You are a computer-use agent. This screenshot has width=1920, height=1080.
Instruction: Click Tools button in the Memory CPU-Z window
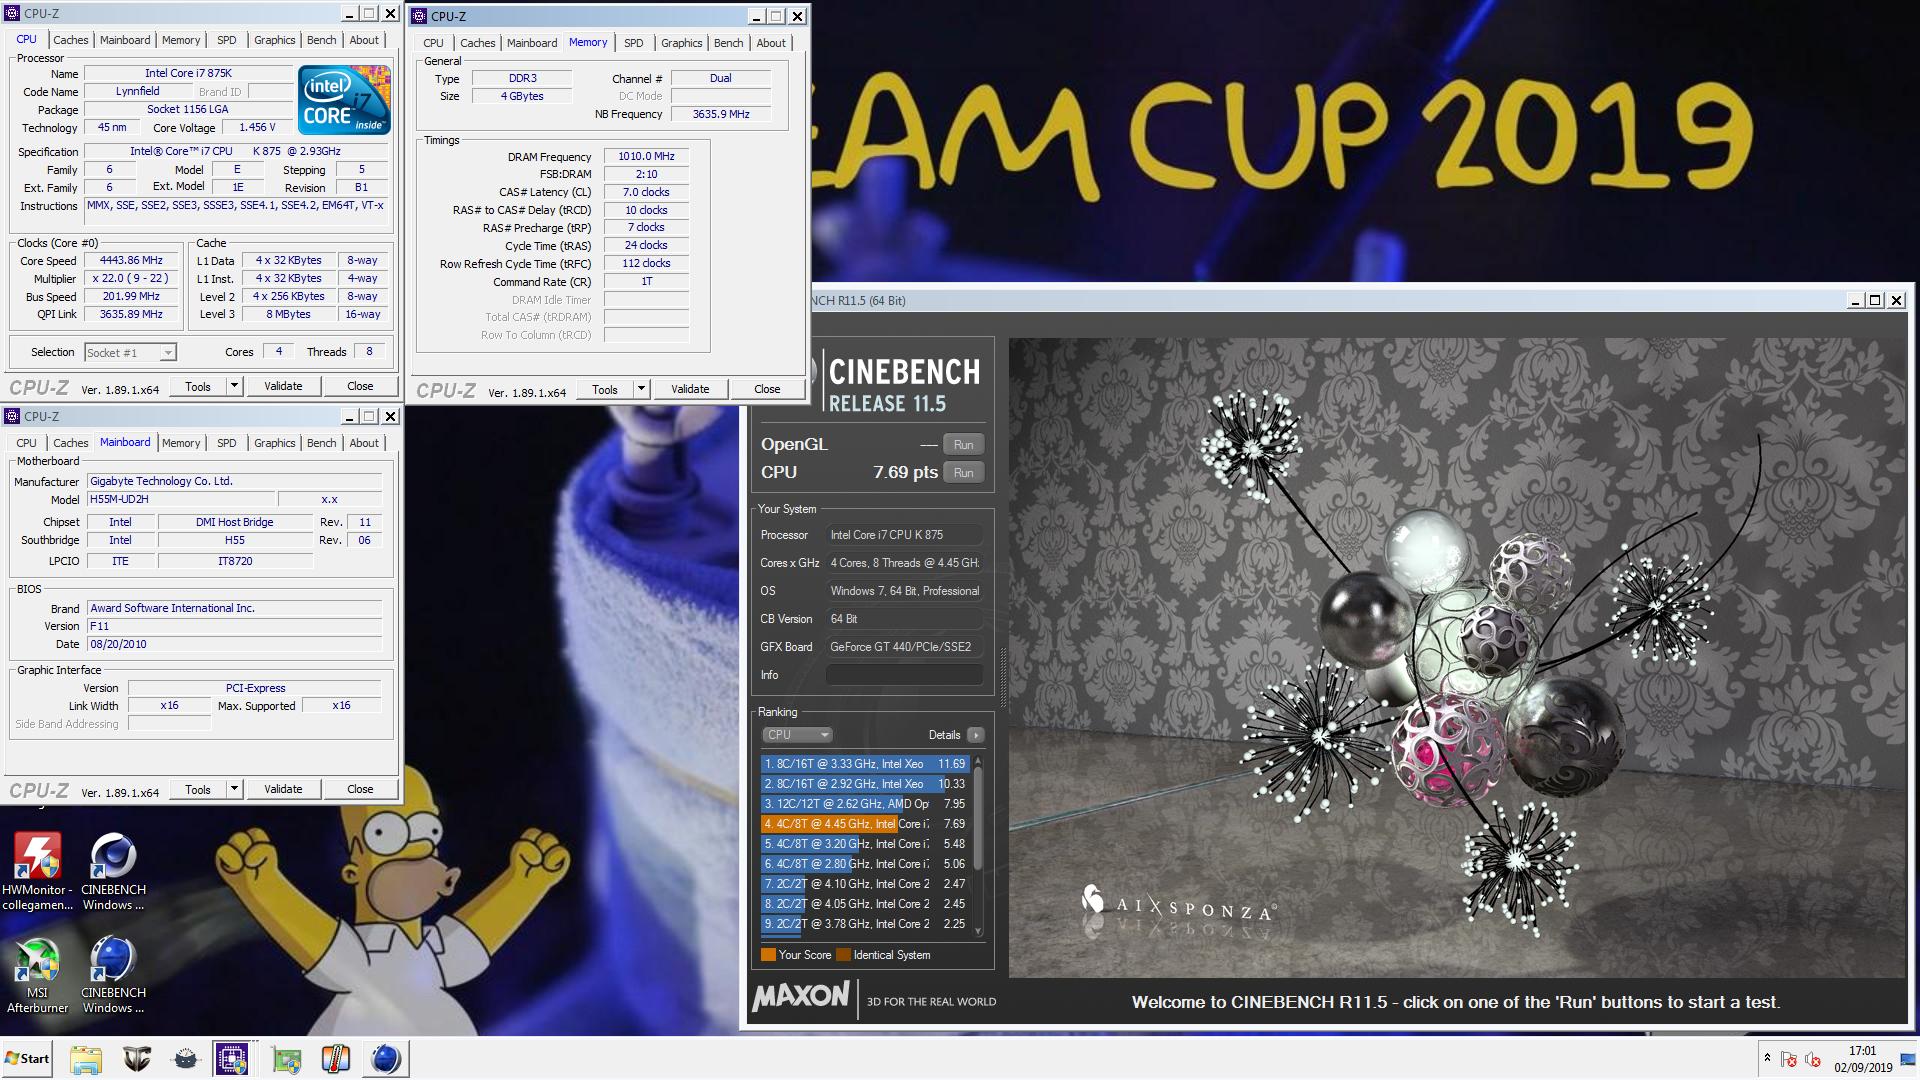[605, 389]
